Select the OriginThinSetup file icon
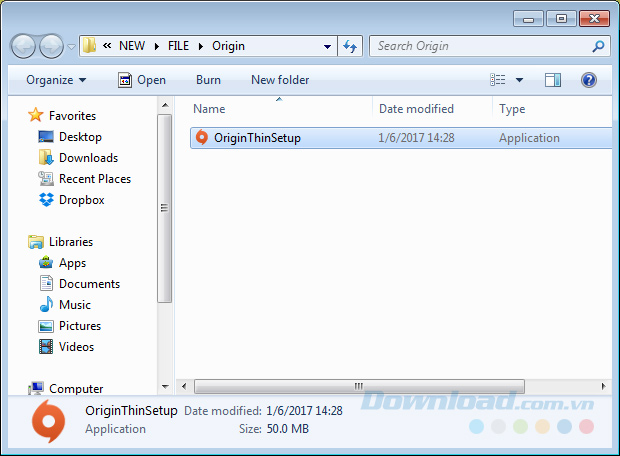The height and width of the screenshot is (456, 620). (202, 138)
